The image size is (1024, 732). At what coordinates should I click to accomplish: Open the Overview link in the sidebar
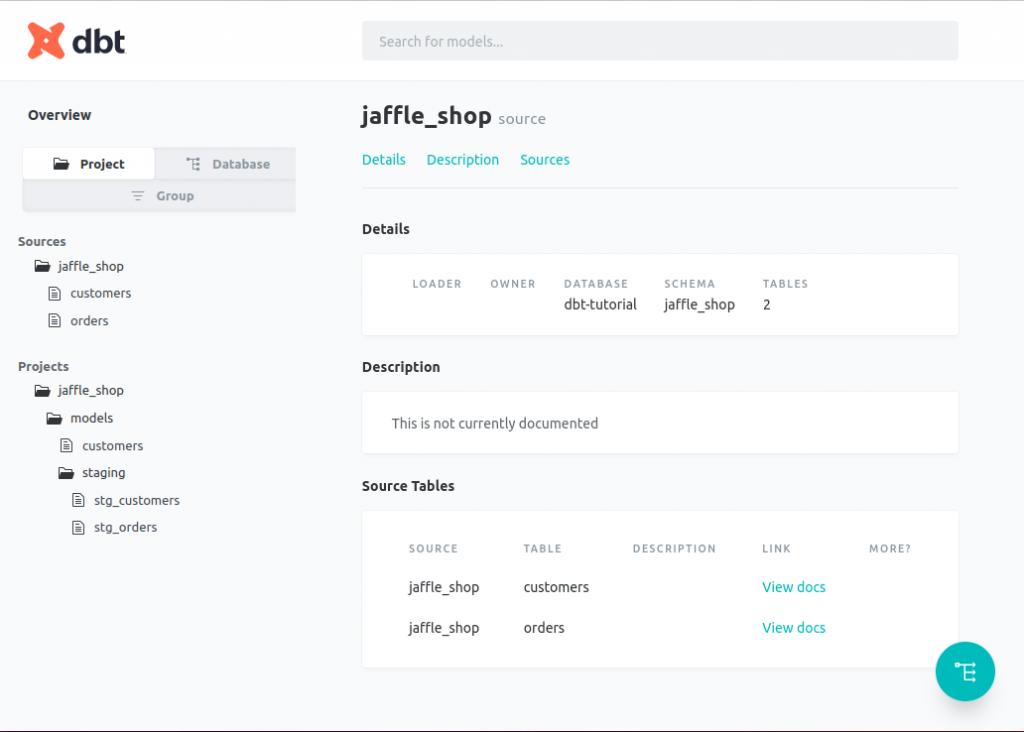59,115
